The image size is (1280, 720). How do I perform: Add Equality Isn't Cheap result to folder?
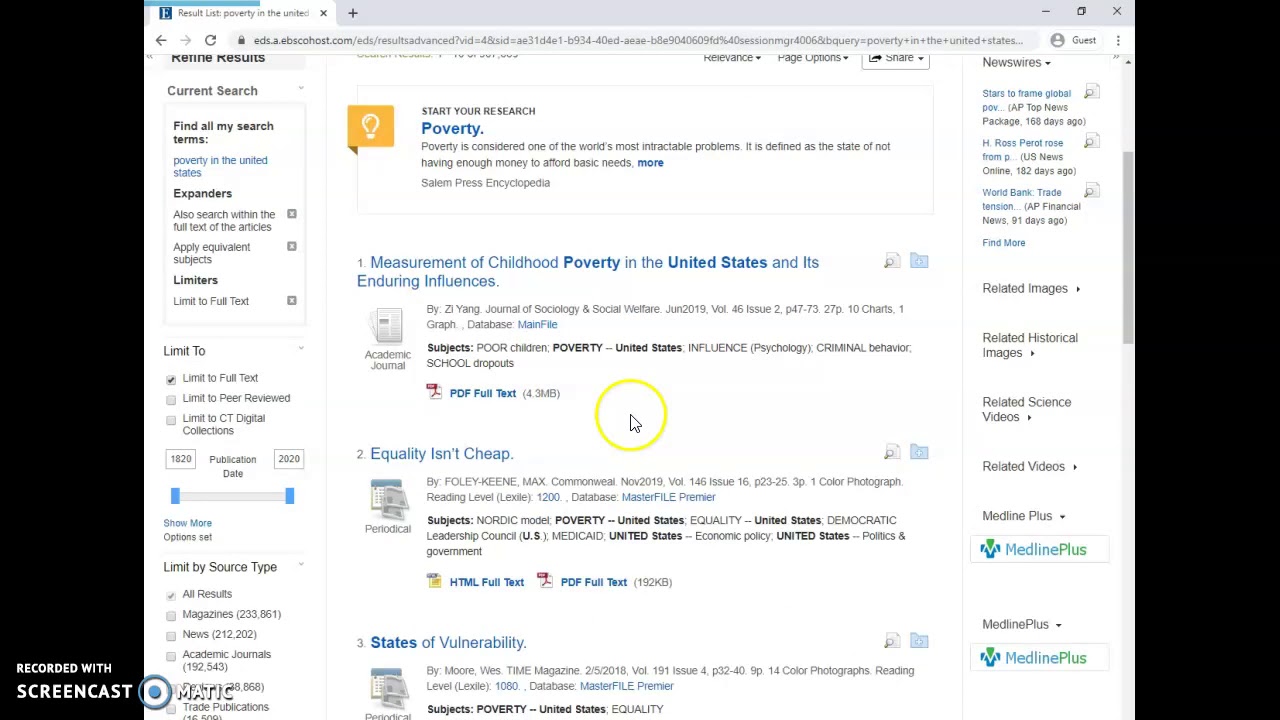[x=919, y=453]
